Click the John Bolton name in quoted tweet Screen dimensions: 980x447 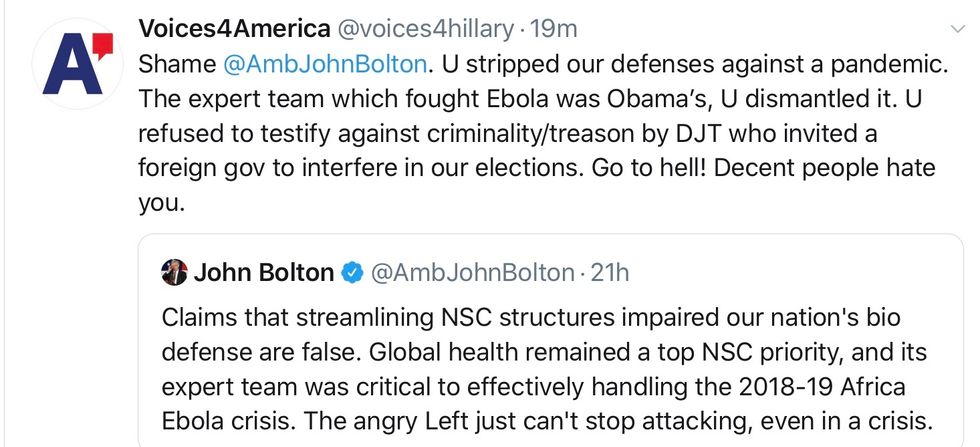pos(263,272)
